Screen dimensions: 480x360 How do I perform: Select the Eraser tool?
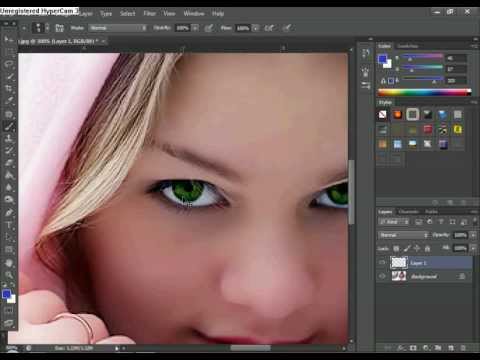(9, 163)
